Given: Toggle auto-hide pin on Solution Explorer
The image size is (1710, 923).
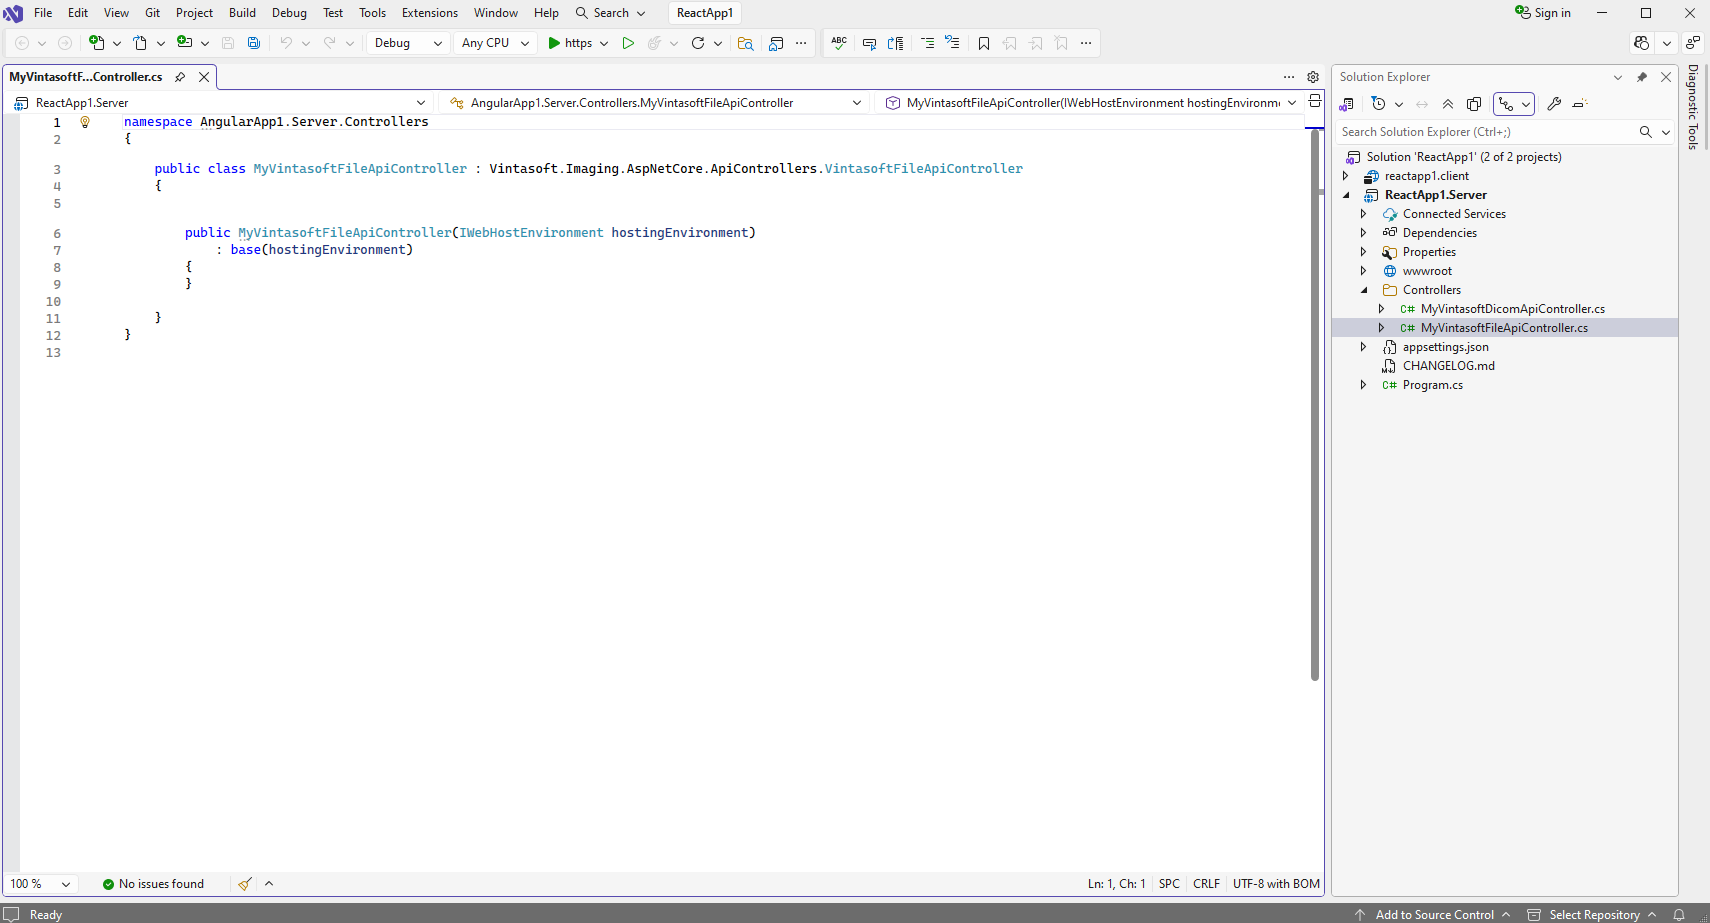Looking at the screenshot, I should click(1641, 77).
